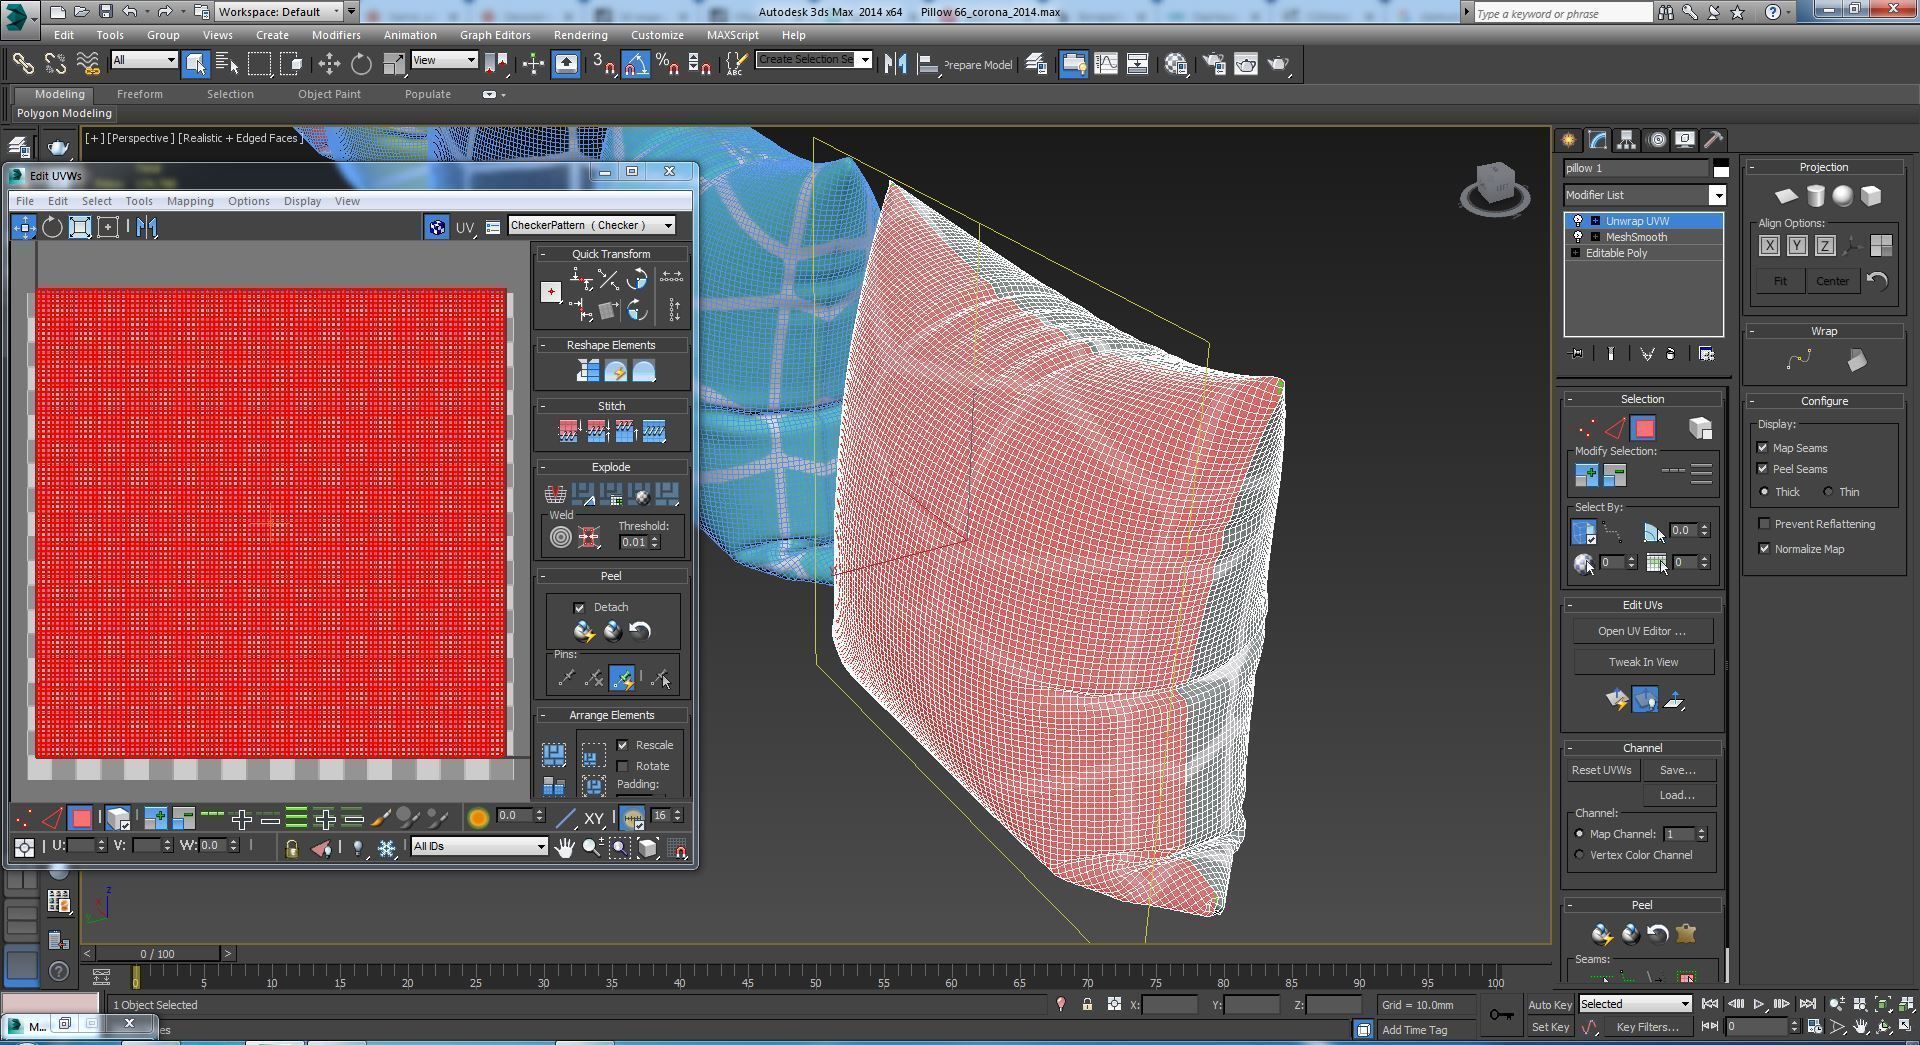Click Spline Mapping icon in Wrap rollout
Image resolution: width=1920 pixels, height=1045 pixels.
[x=1799, y=361]
